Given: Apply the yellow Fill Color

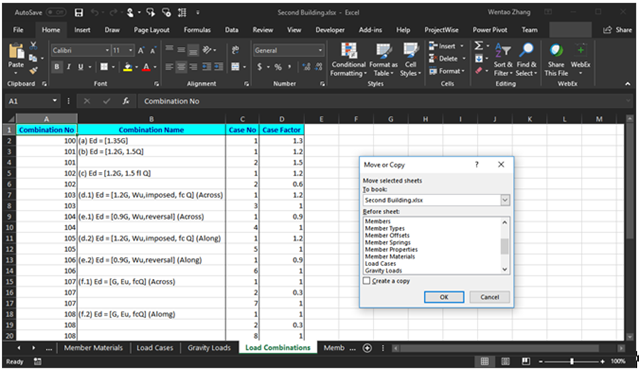Looking at the screenshot, I should (x=128, y=67).
